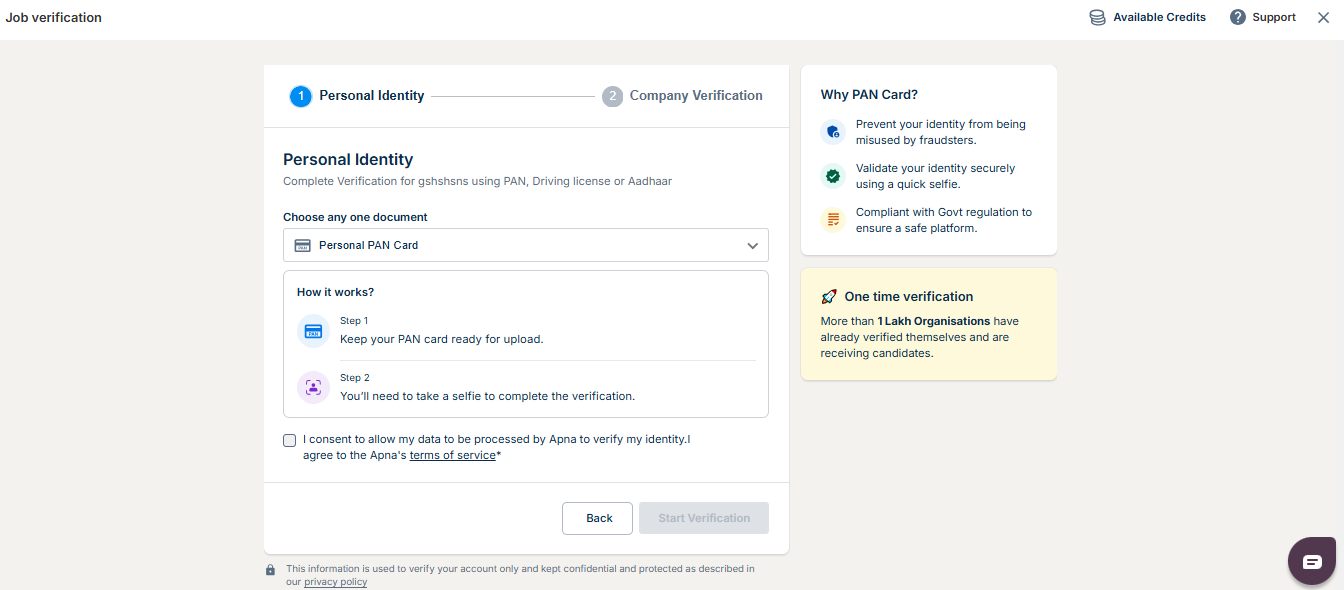Close the Job verification page

pos(1323,17)
